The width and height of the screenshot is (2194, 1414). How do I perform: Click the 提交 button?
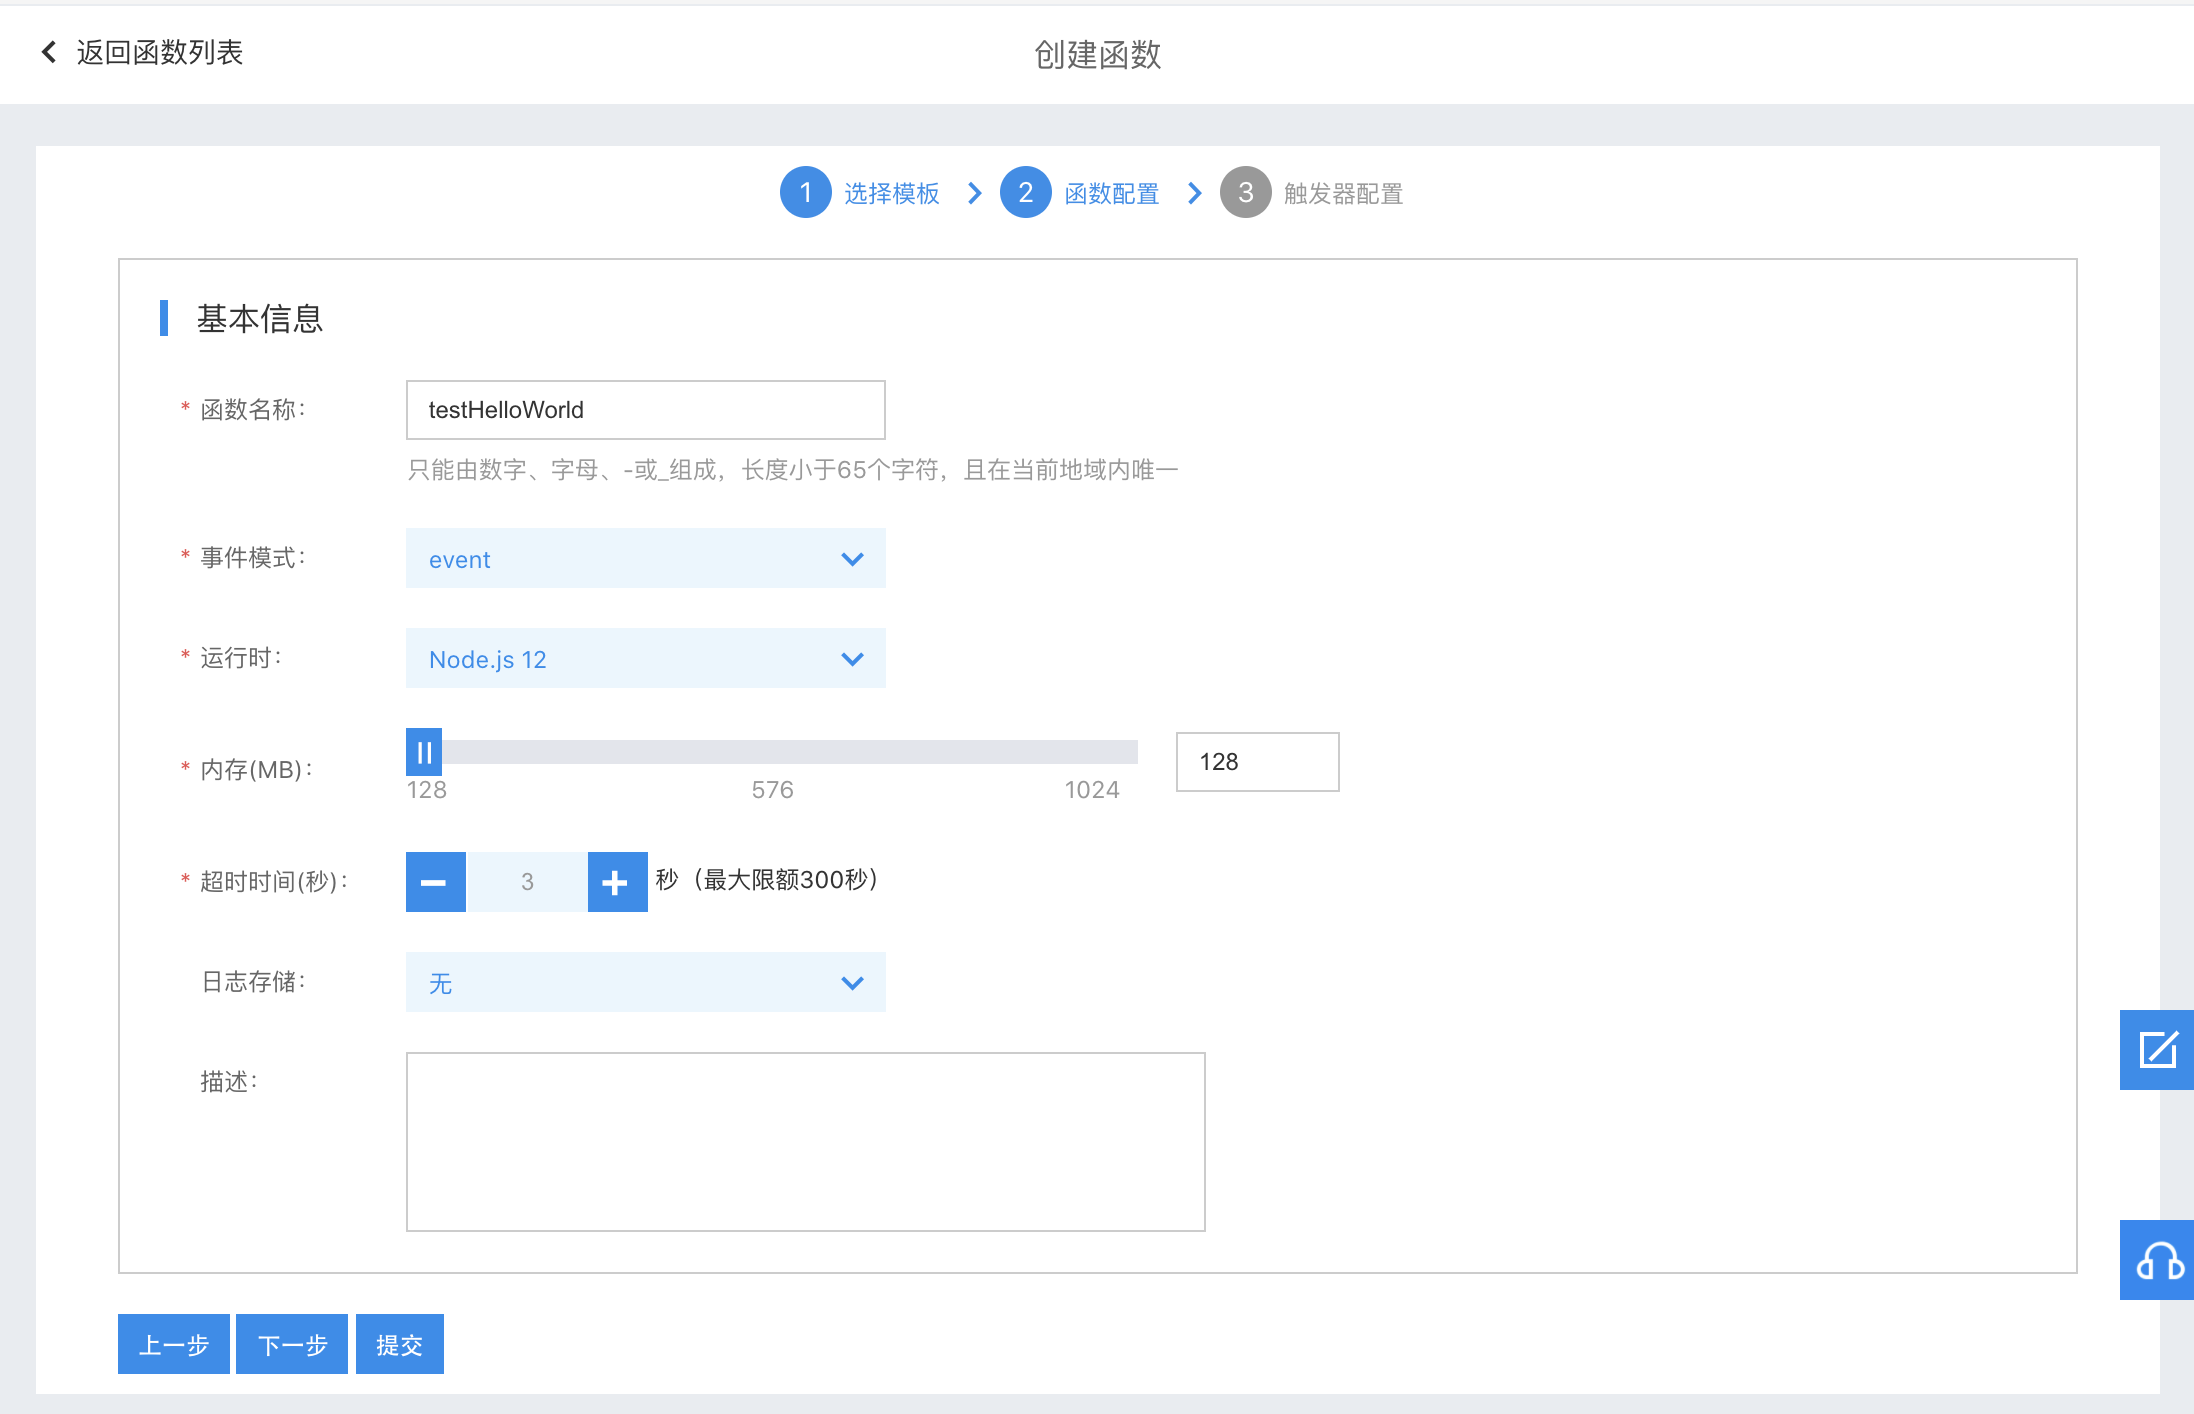tap(400, 1344)
